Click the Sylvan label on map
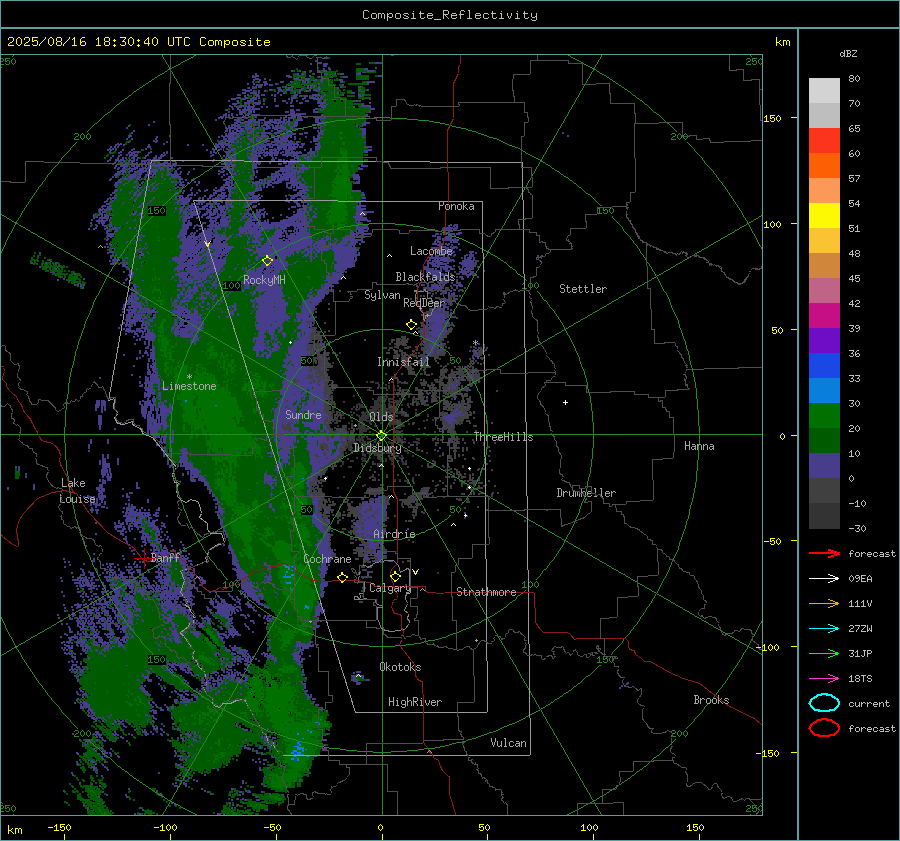The image size is (900, 841). [382, 295]
